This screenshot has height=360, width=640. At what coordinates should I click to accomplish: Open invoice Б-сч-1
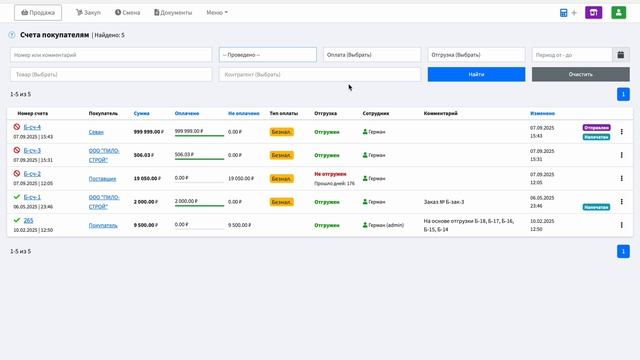point(32,197)
